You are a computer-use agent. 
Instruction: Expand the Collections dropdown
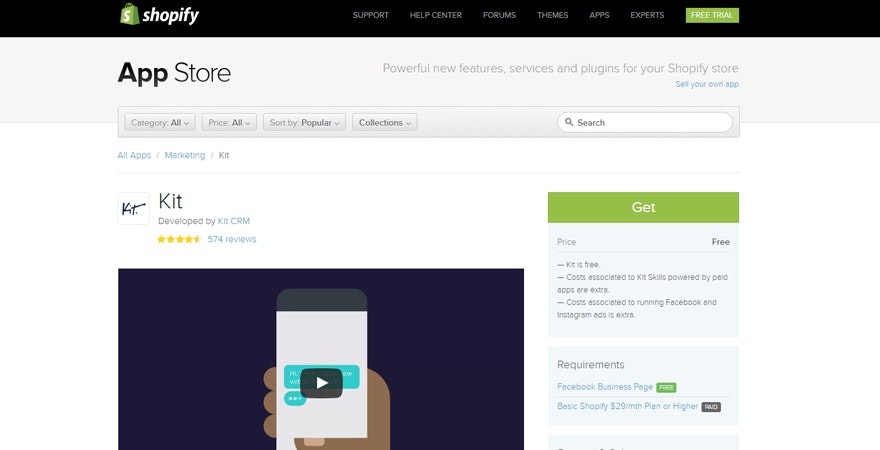384,123
